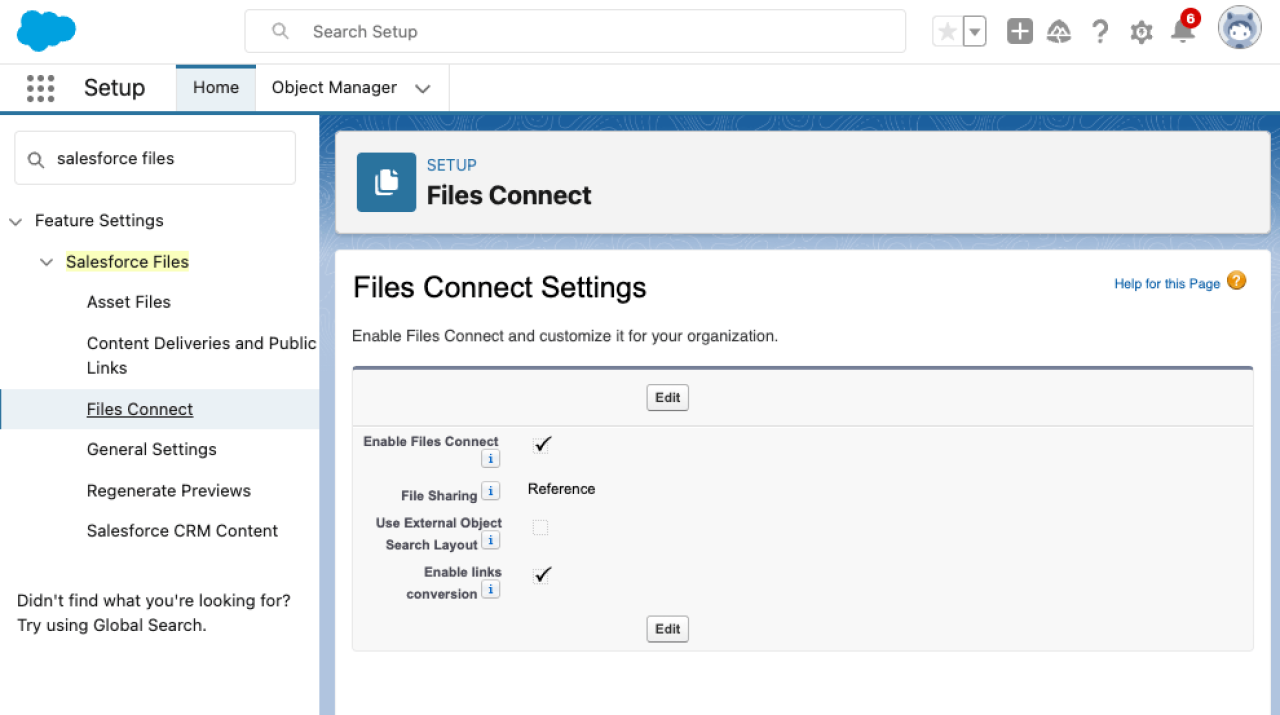Click the Files Connect page header icon
1280x715 pixels.
click(x=386, y=182)
